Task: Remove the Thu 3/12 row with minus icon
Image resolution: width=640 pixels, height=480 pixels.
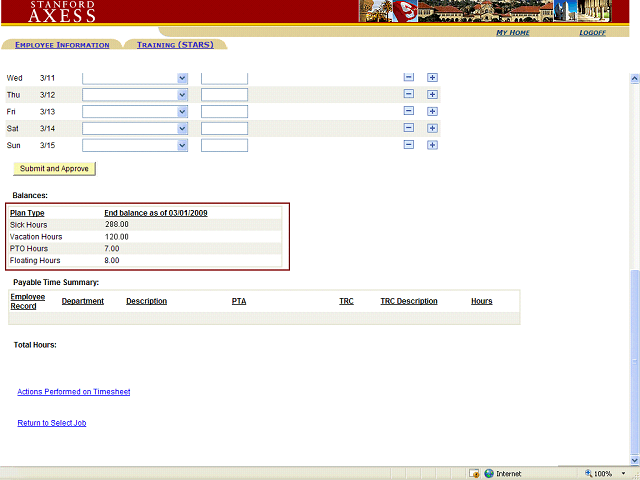Action: point(408,95)
